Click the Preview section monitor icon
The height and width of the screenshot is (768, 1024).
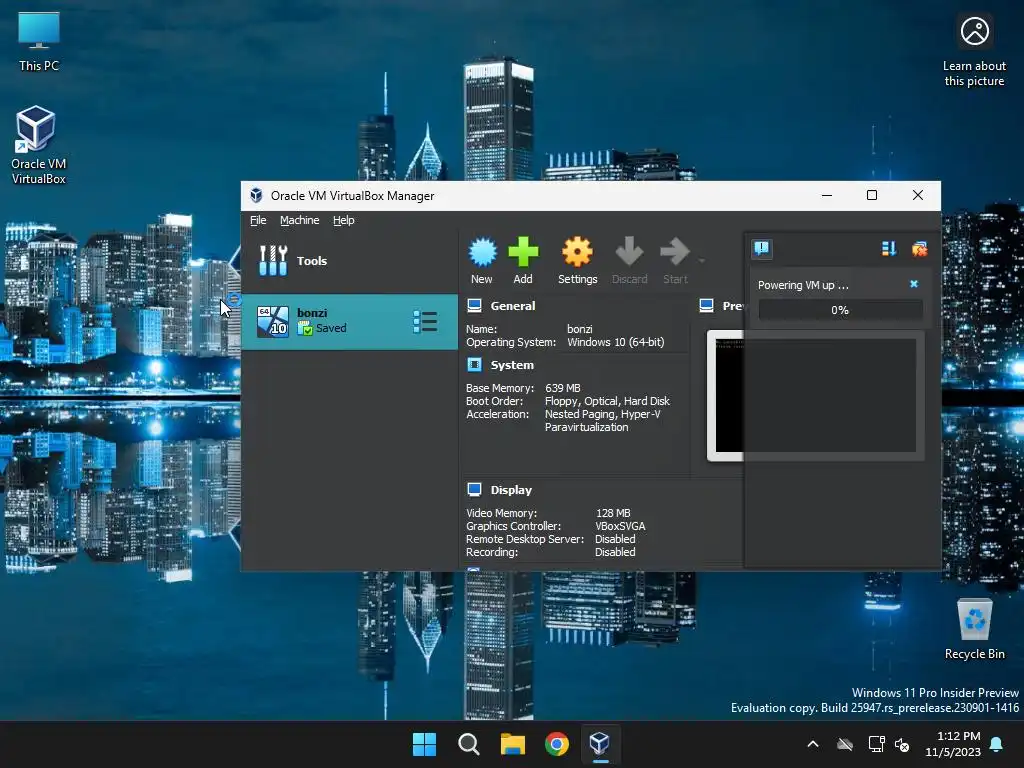[707, 306]
